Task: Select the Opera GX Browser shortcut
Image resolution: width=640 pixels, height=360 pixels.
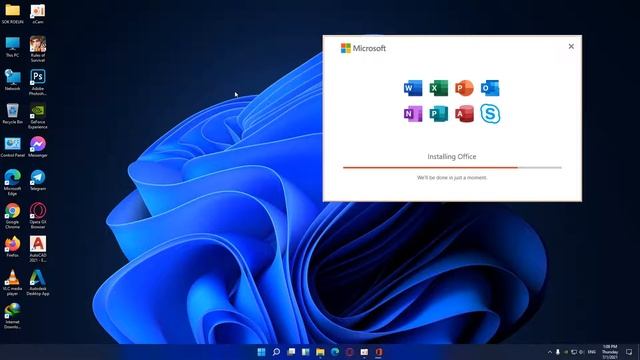Action: point(38,216)
